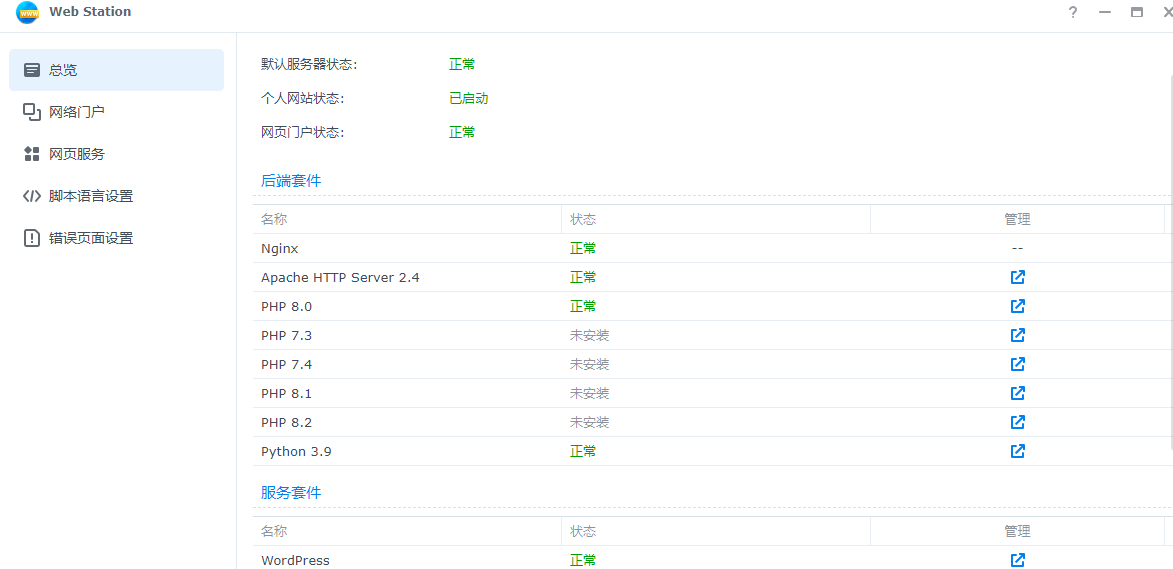Open the Apache HTTP Server 2.4 management link icon
1173x569 pixels.
coord(1017,277)
